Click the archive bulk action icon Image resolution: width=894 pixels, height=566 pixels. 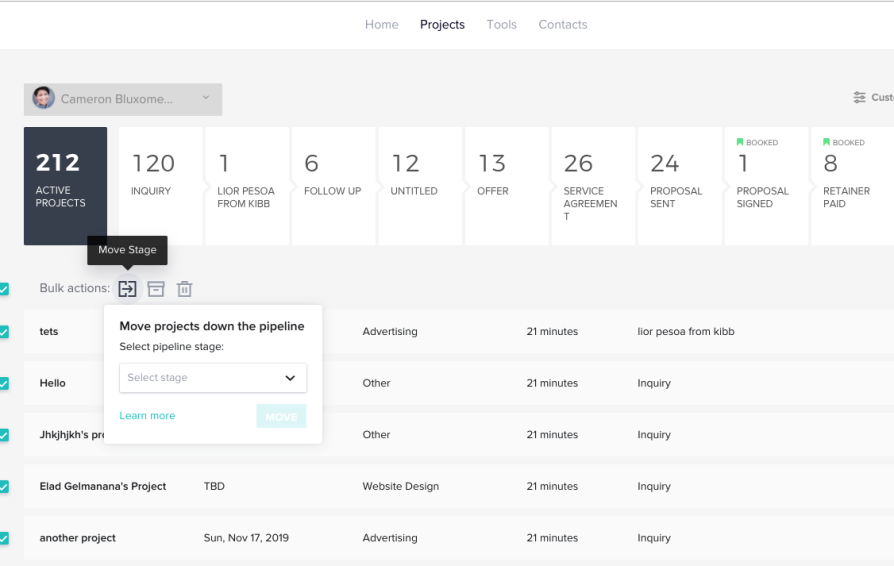pyautogui.click(x=156, y=289)
